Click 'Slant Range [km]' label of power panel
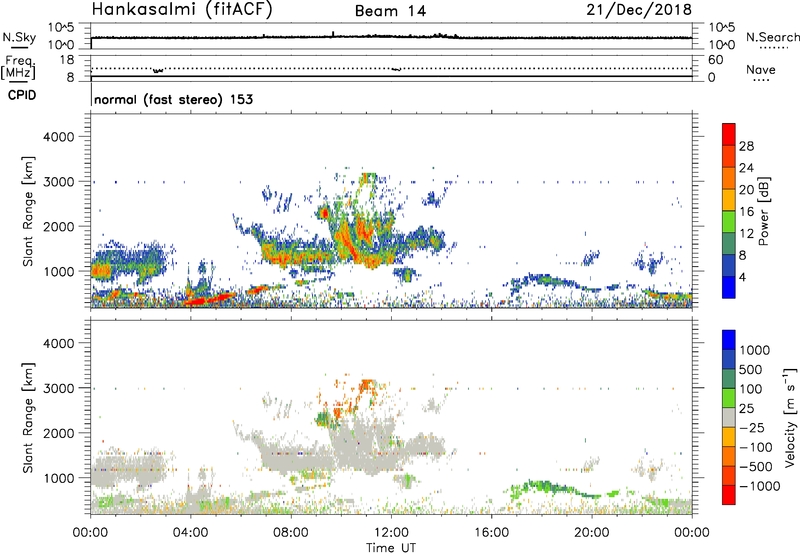800x554 pixels. point(28,211)
